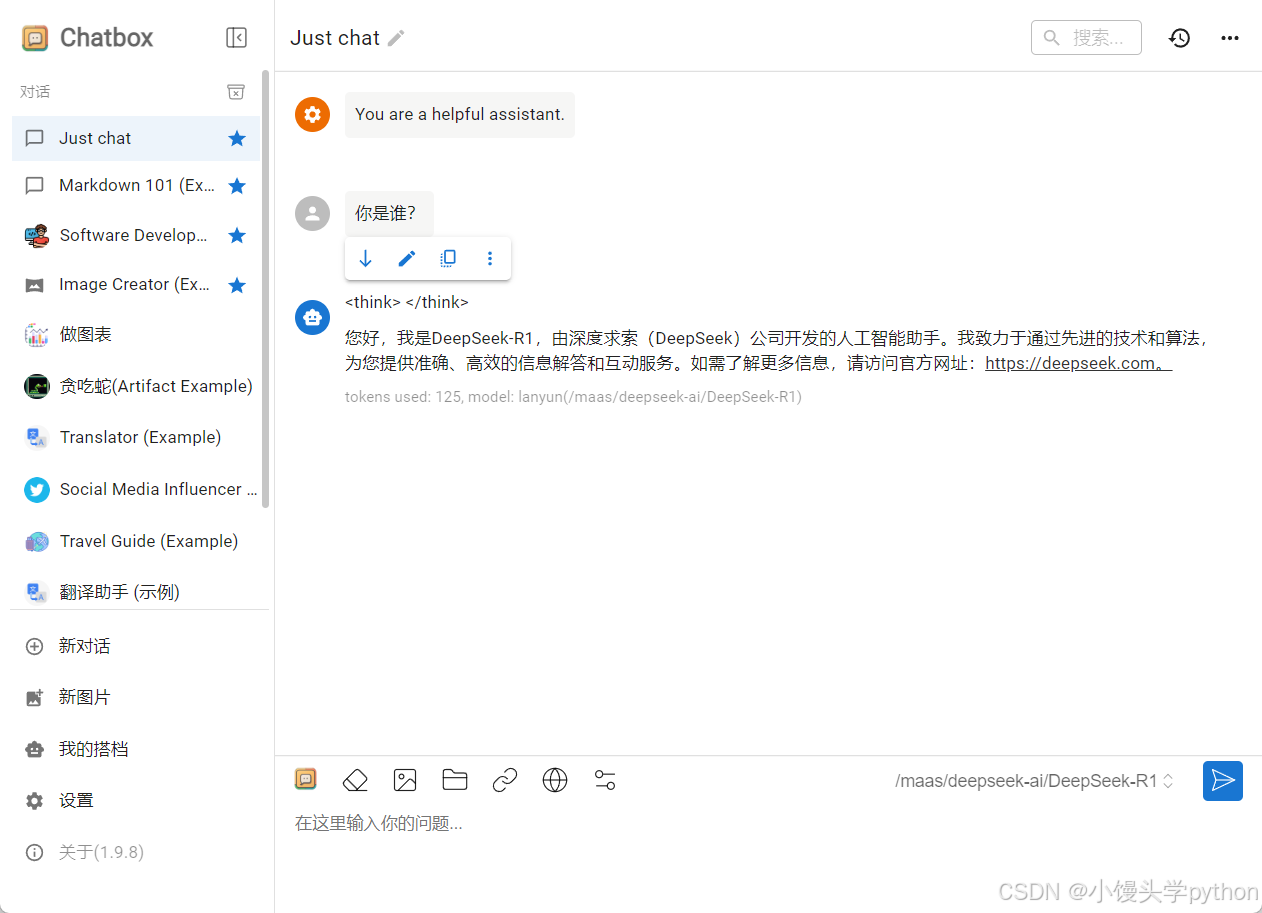The image size is (1262, 913).
Task: Open the top-right more options menu
Action: (x=1230, y=38)
